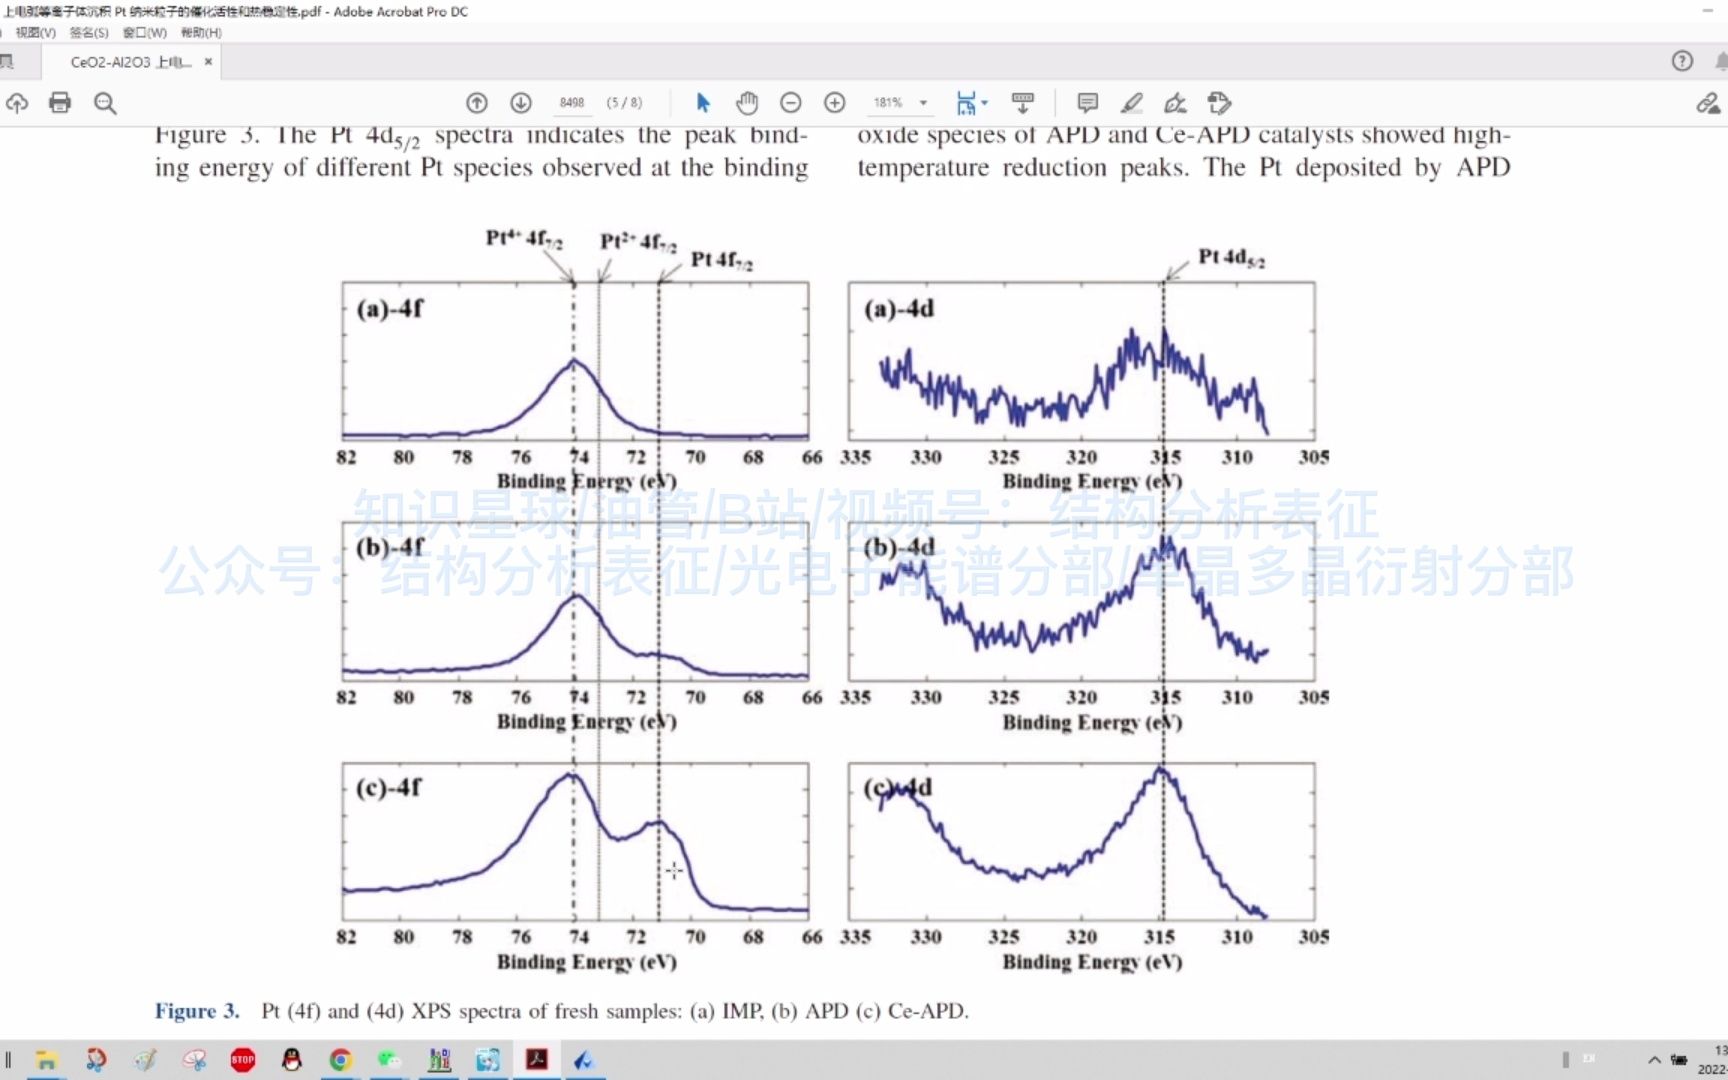Viewport: 1728px width, 1080px height.
Task: Go to previous page with up arrow
Action: pos(477,103)
